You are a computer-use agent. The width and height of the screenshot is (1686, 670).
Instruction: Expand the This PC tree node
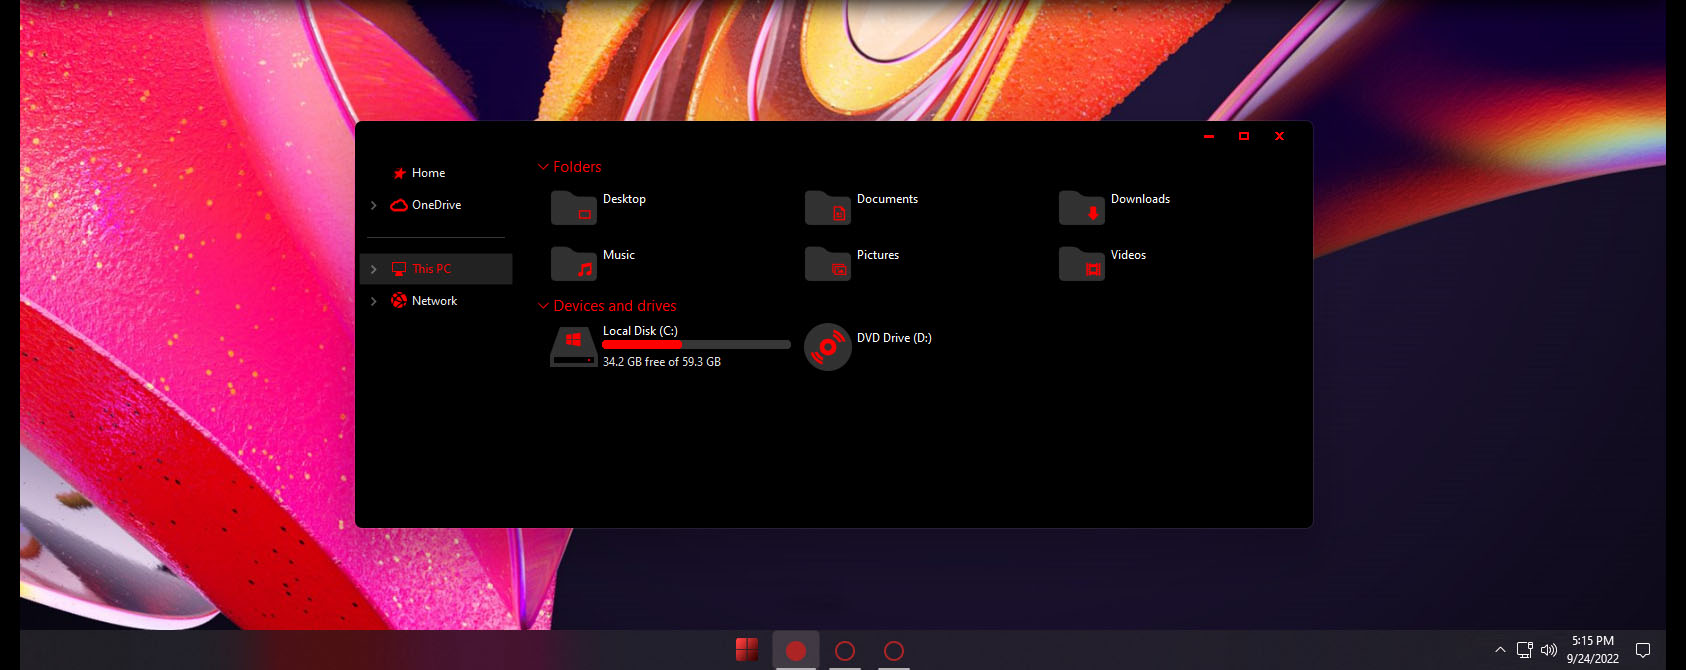(x=374, y=269)
